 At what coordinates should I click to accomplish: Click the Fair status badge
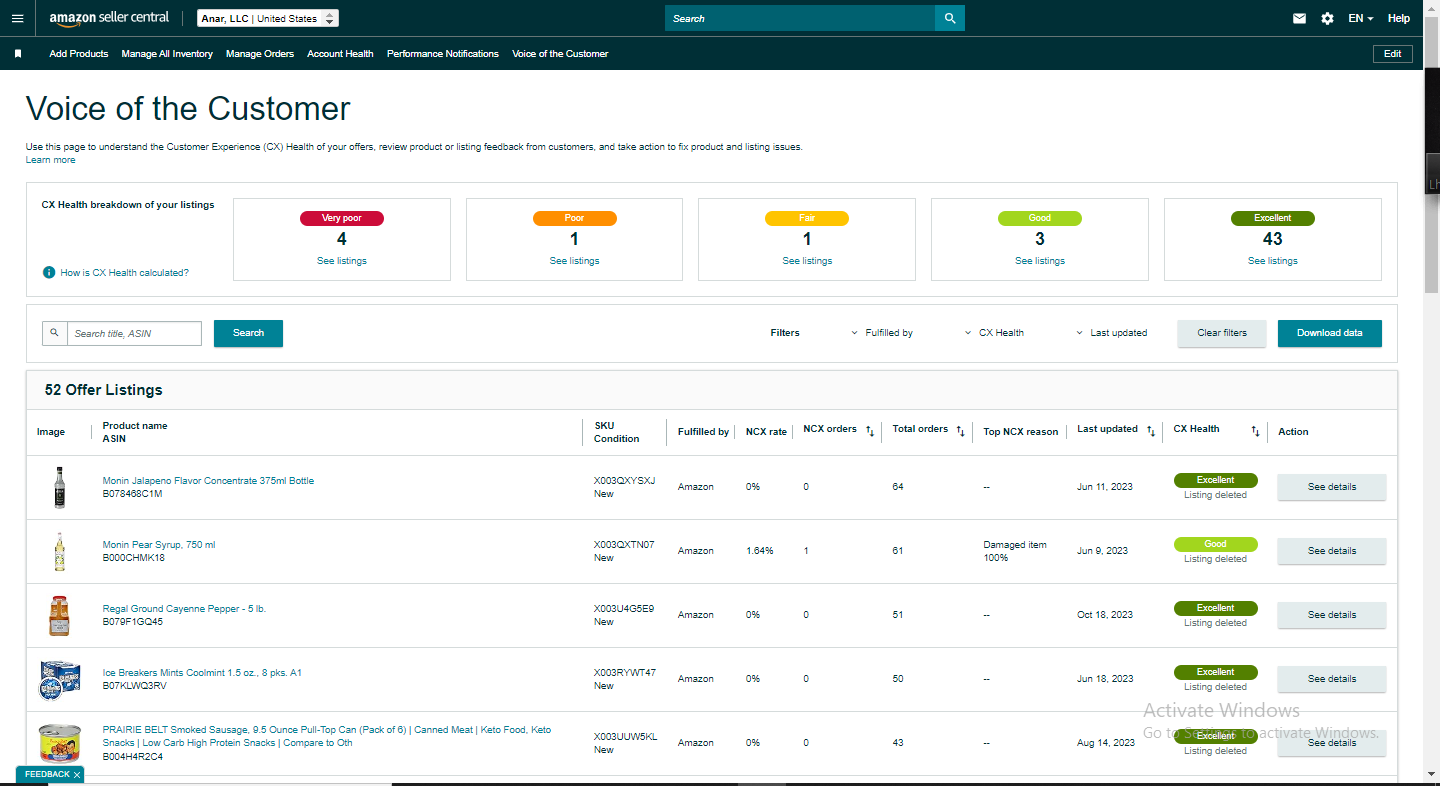click(x=807, y=218)
